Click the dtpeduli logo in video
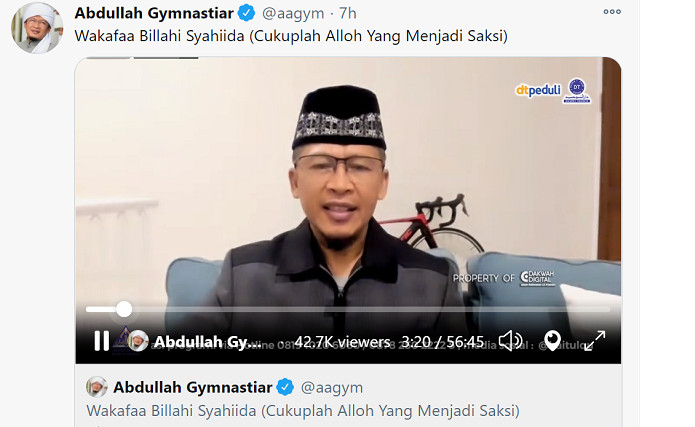The width and height of the screenshot is (695, 427). pyautogui.click(x=538, y=90)
